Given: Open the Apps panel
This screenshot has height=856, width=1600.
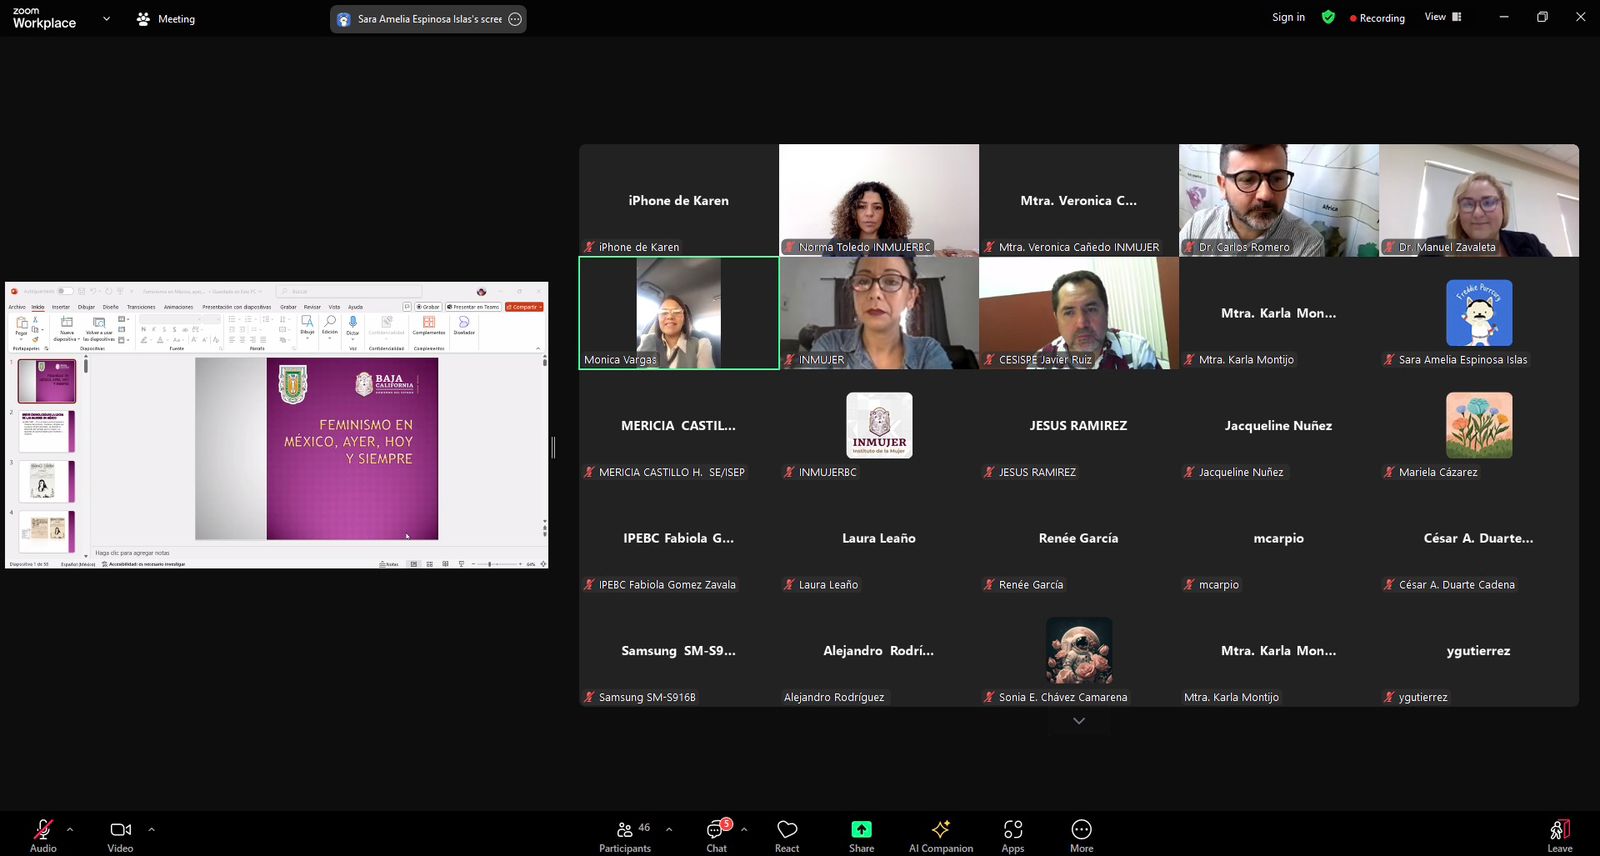Looking at the screenshot, I should point(1012,834).
